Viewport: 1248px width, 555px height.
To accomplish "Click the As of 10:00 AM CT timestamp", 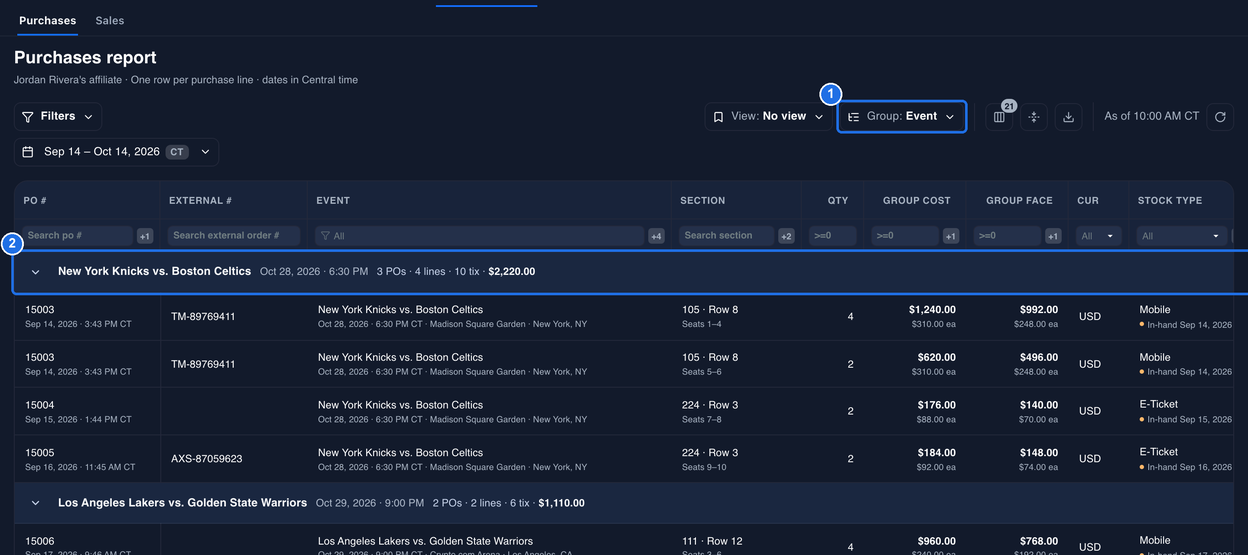I will pos(1151,117).
